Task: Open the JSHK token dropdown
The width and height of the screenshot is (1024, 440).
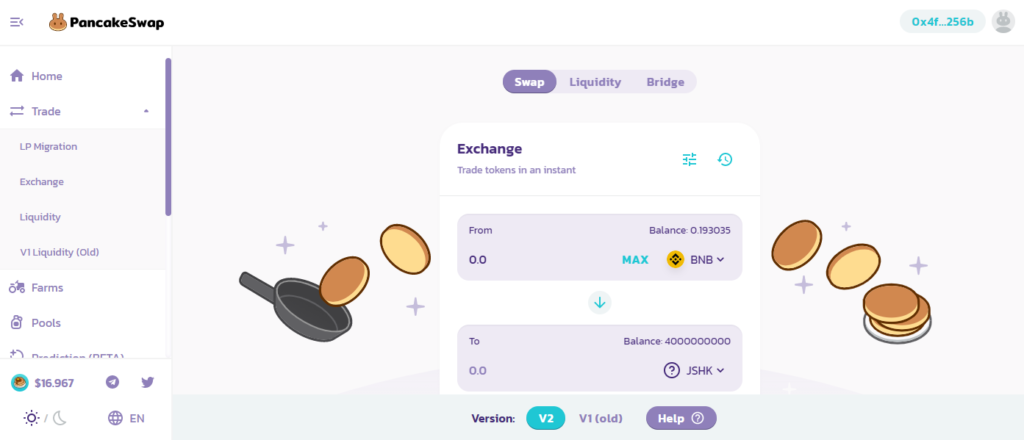Action: coord(694,370)
